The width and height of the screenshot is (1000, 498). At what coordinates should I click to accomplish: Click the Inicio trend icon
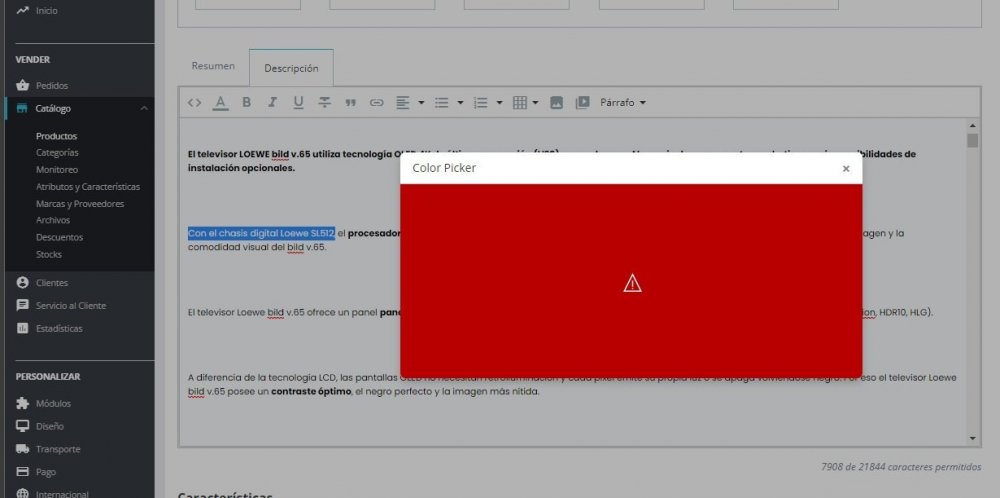coord(23,10)
